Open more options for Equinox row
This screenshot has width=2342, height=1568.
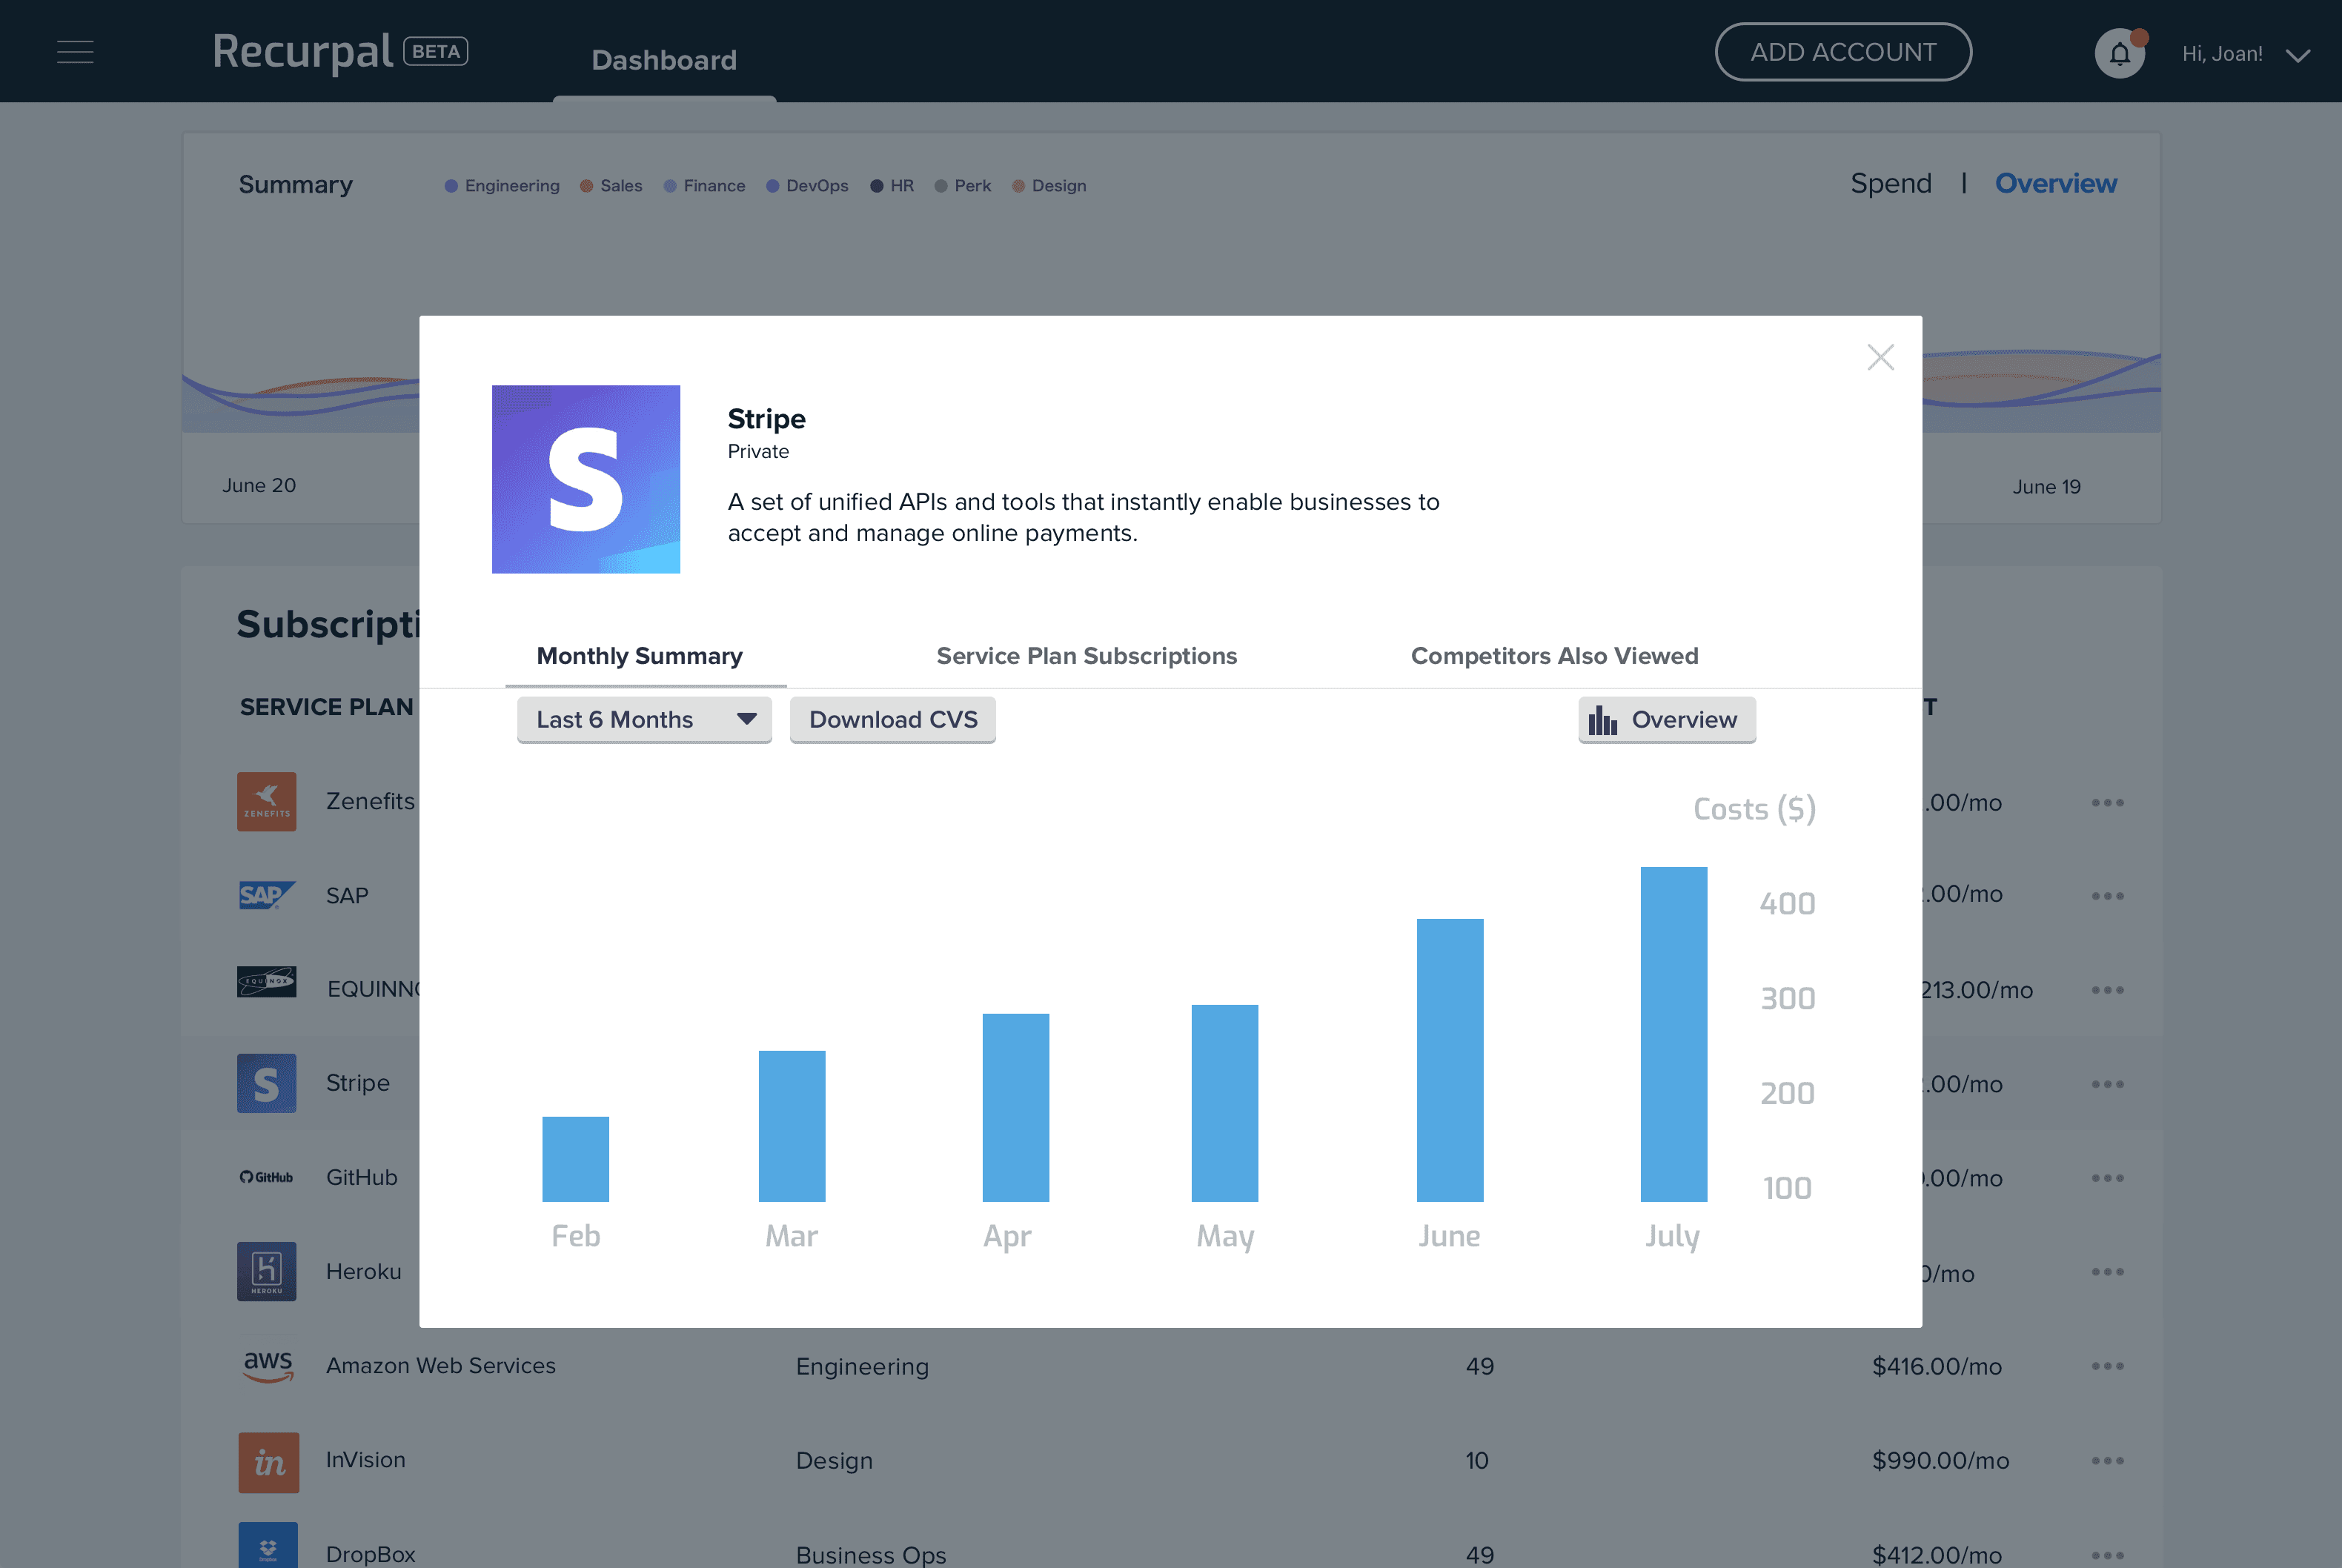pyautogui.click(x=2107, y=989)
